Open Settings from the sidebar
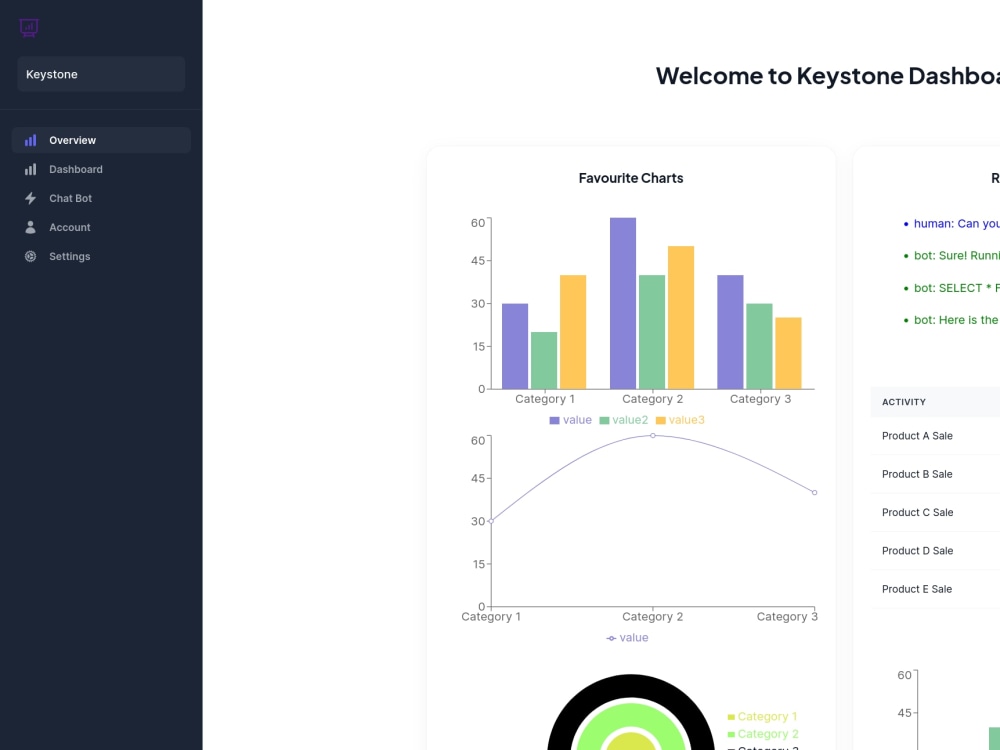Image resolution: width=1000 pixels, height=750 pixels. coord(101,256)
